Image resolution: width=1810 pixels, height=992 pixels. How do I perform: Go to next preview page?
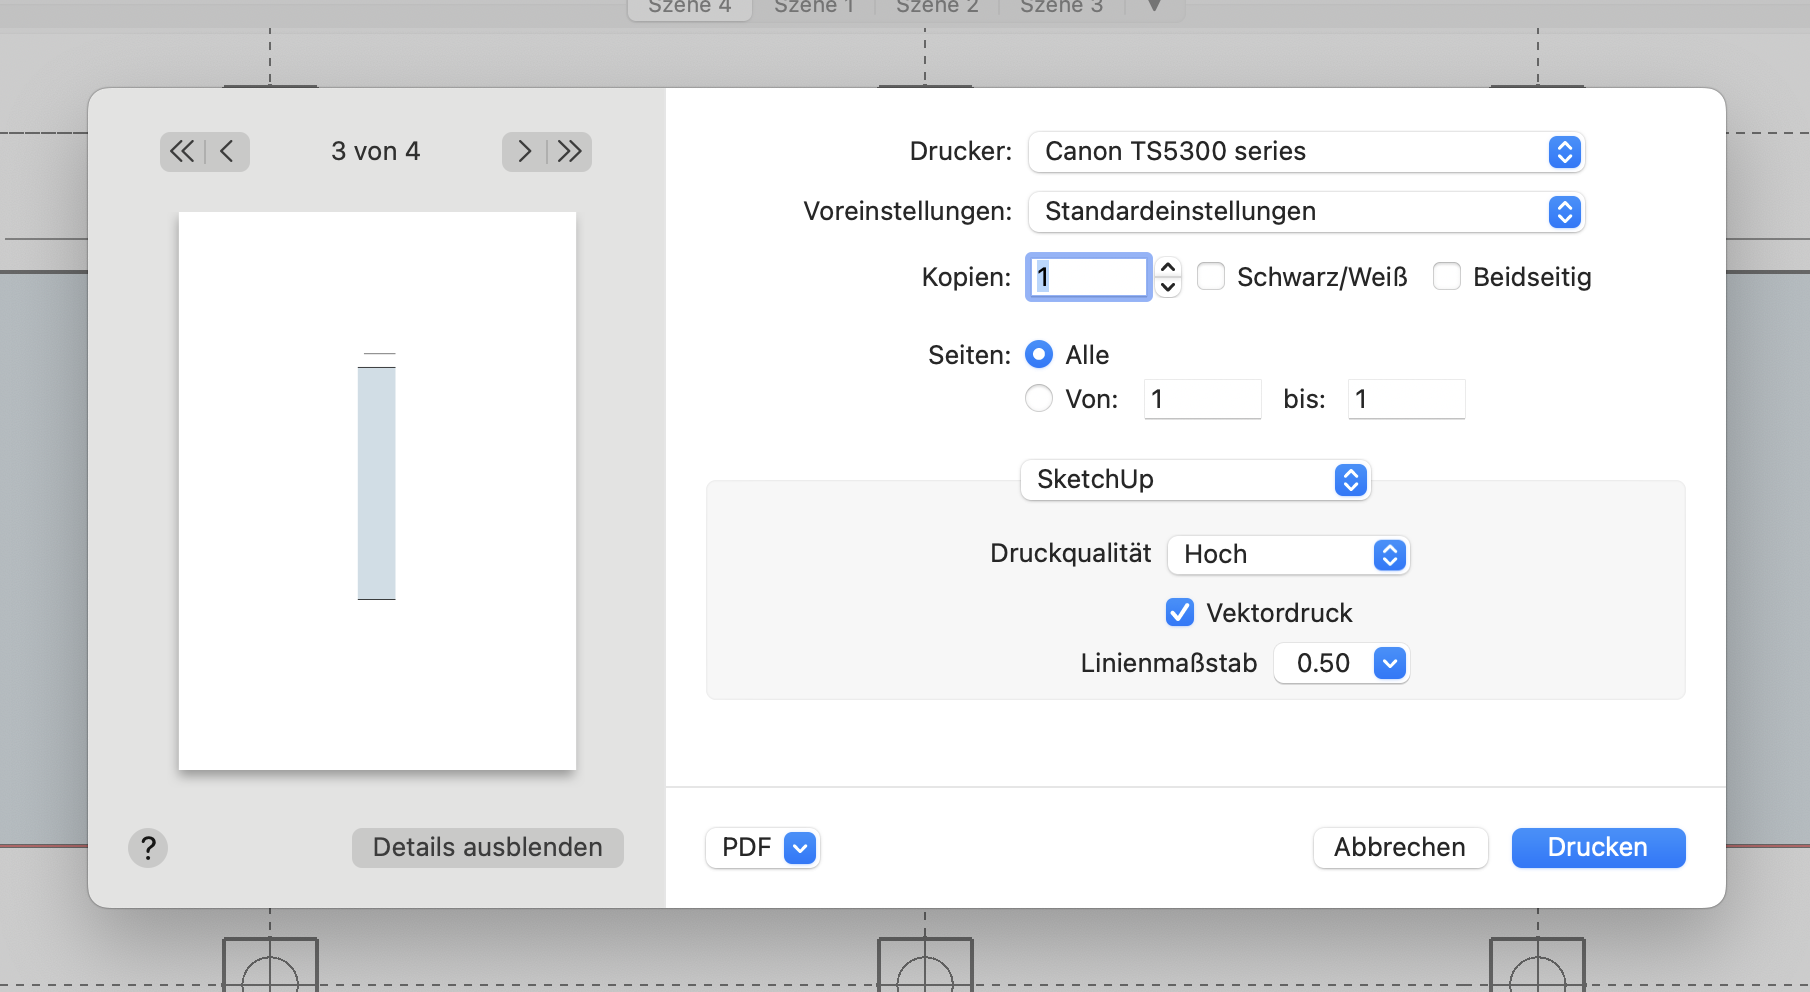point(524,152)
